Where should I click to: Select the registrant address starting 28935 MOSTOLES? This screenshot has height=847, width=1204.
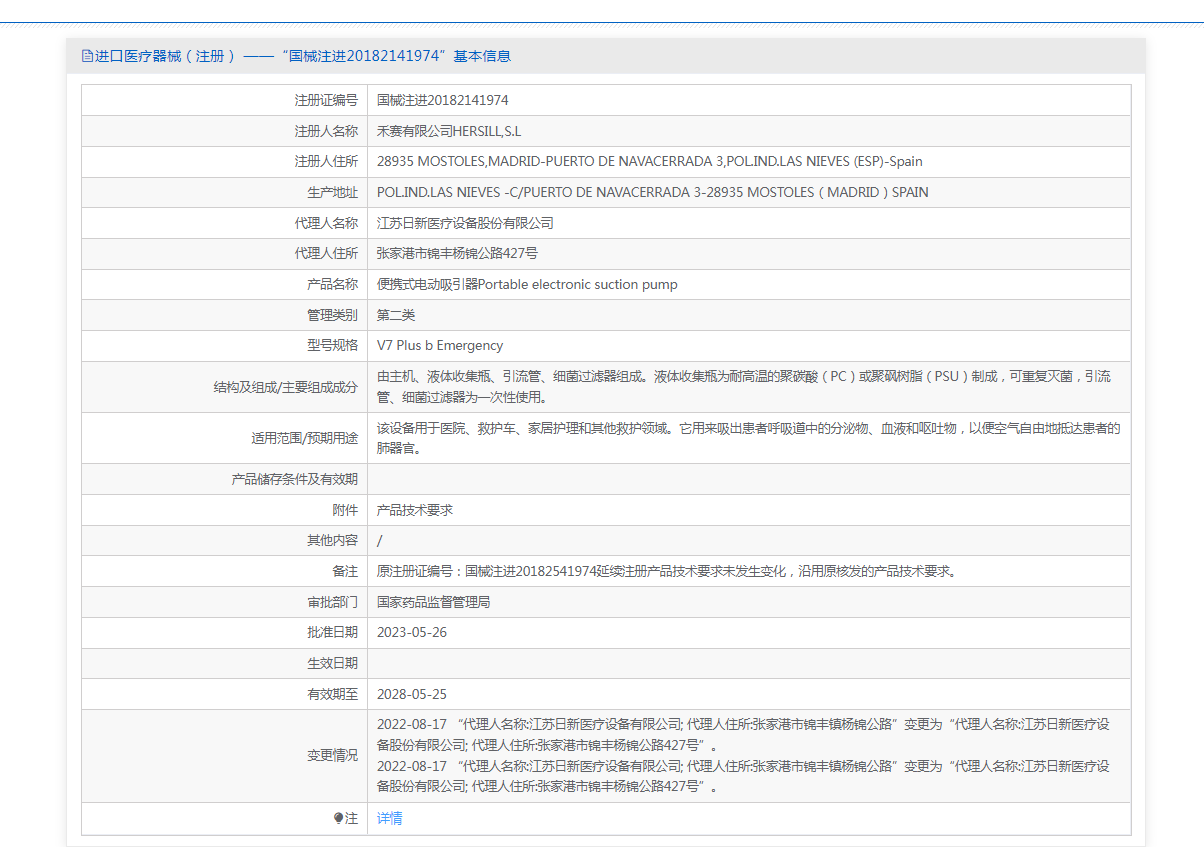coord(650,162)
